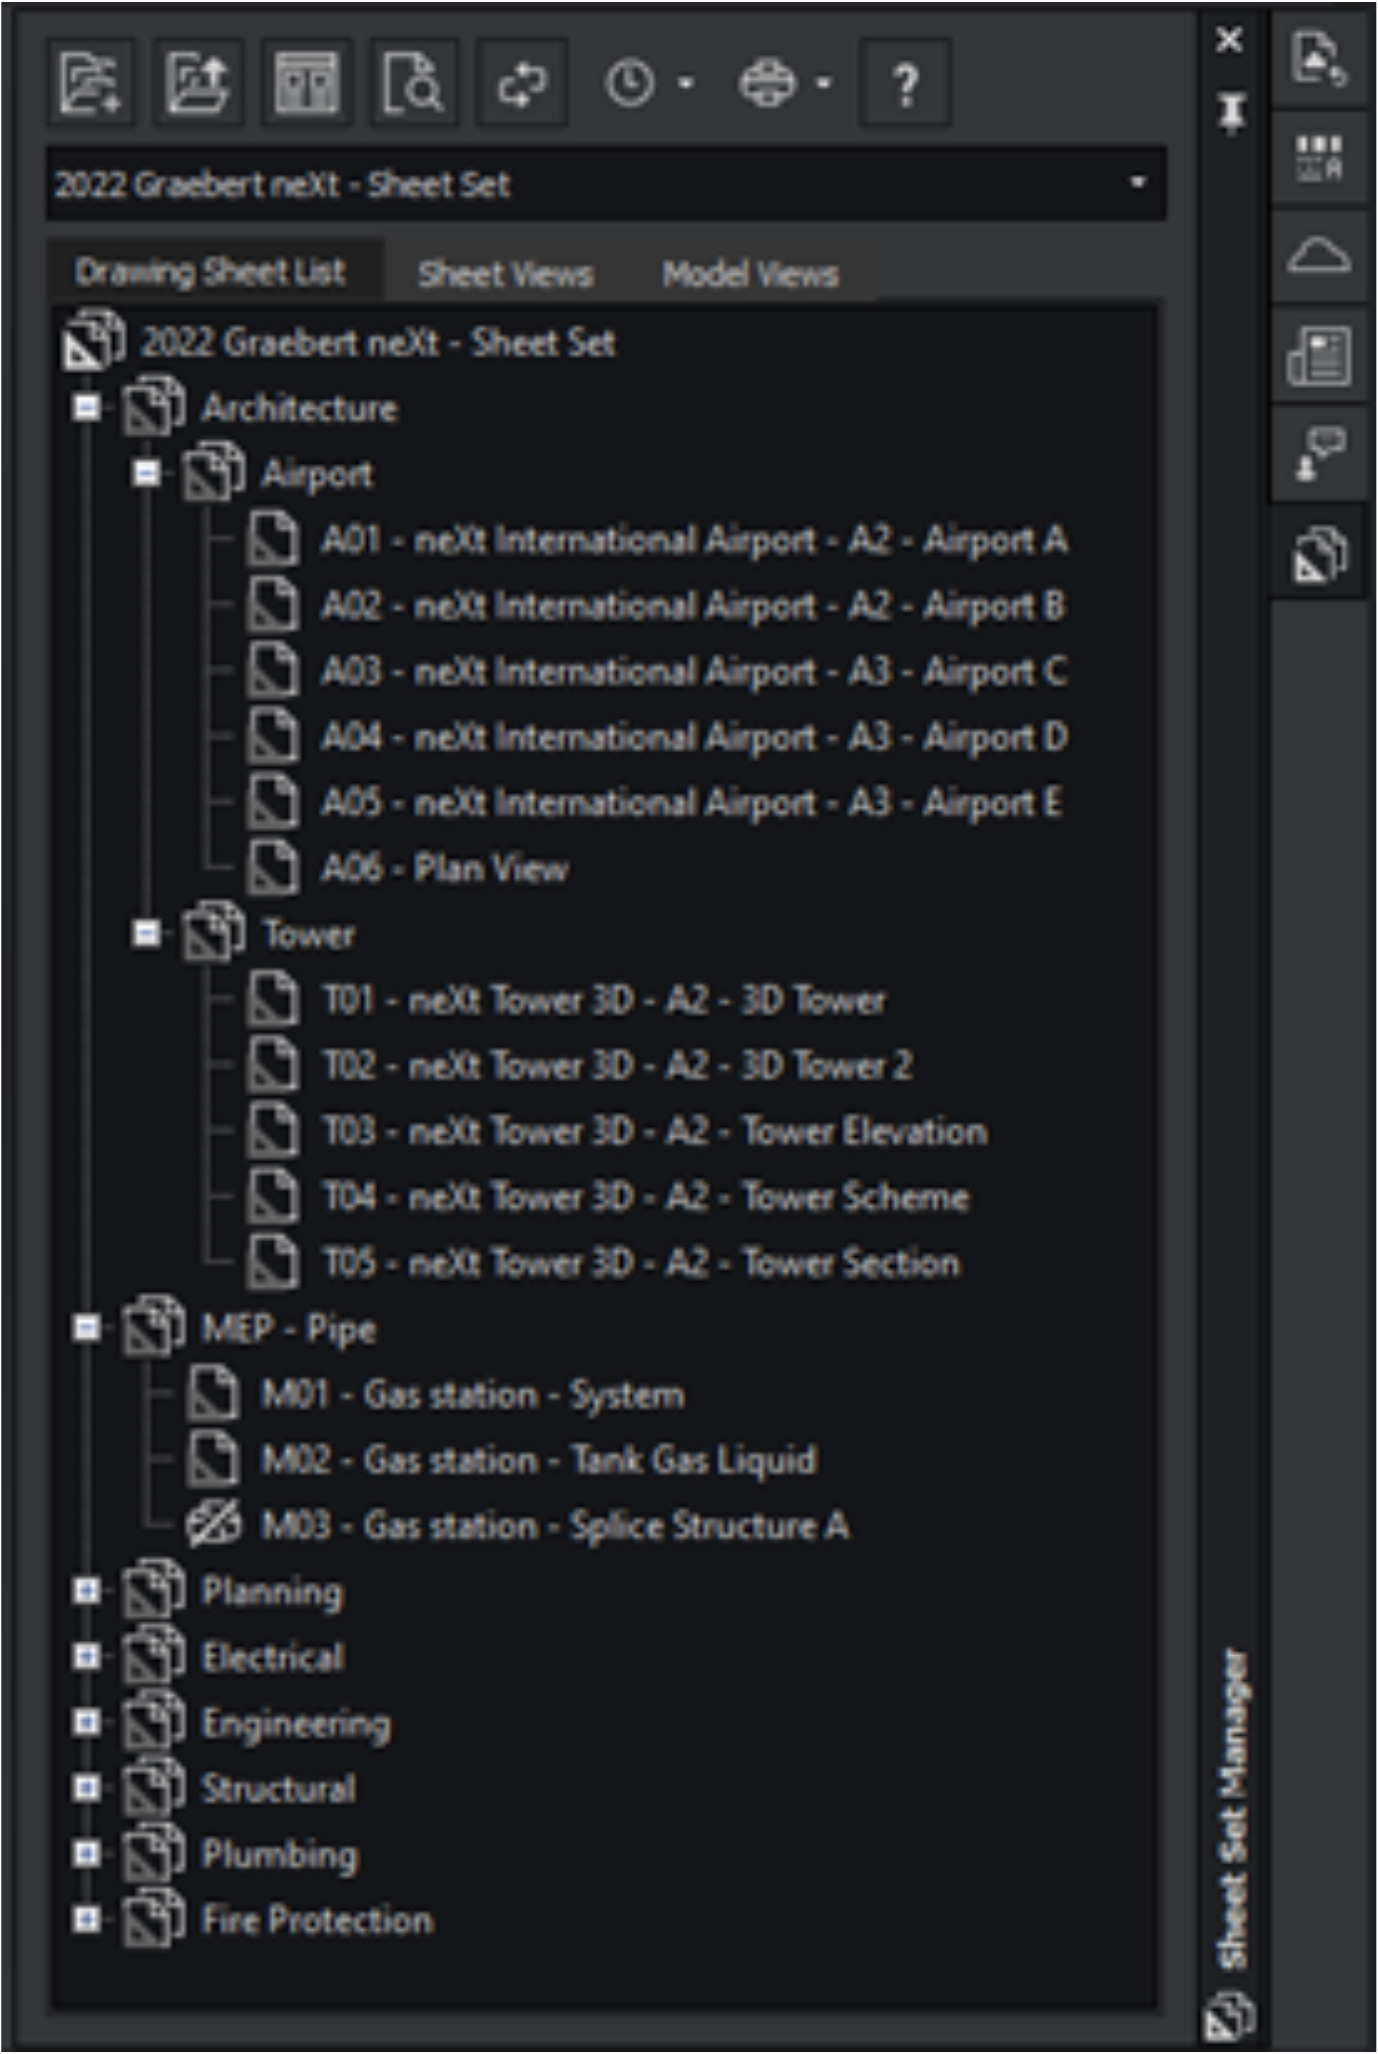This screenshot has width=1378, height=2054.
Task: Select sheet M03 Splice Structure A
Action: [555, 1527]
